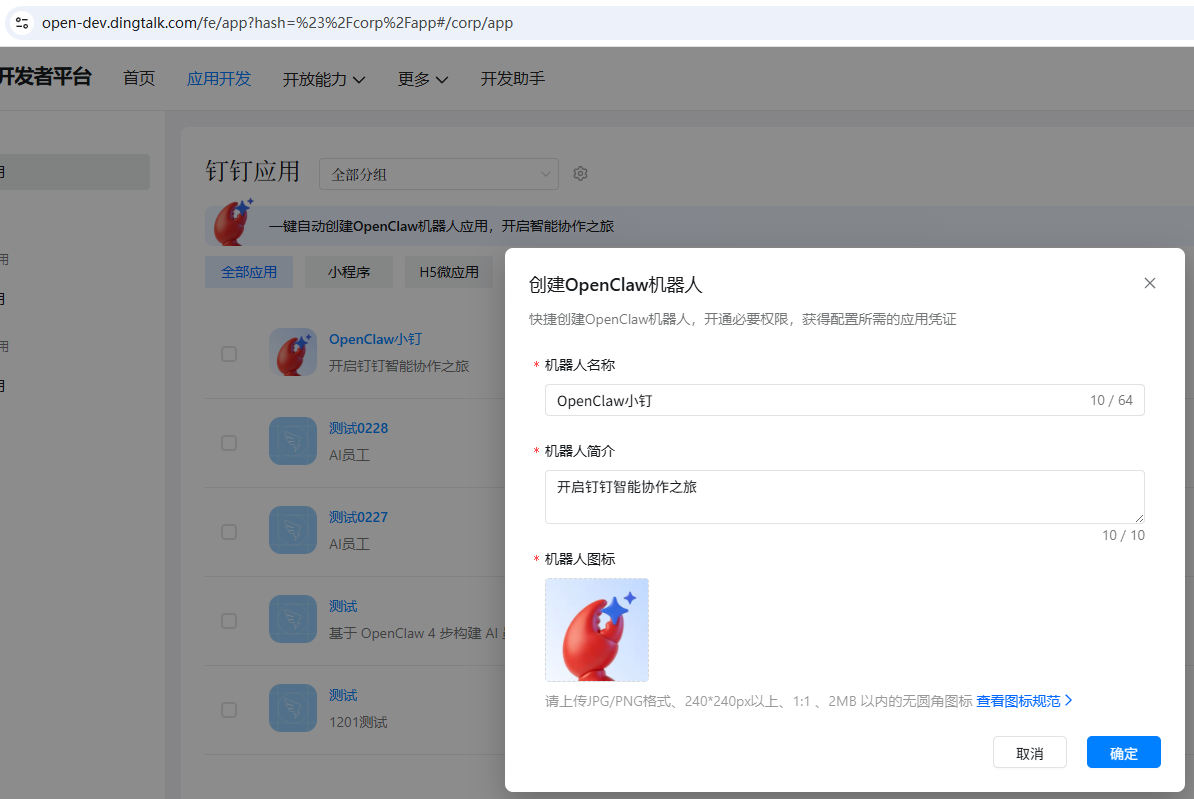Image resolution: width=1194 pixels, height=799 pixels.
Task: Click the 钉钉应用 heading
Action: (x=252, y=171)
